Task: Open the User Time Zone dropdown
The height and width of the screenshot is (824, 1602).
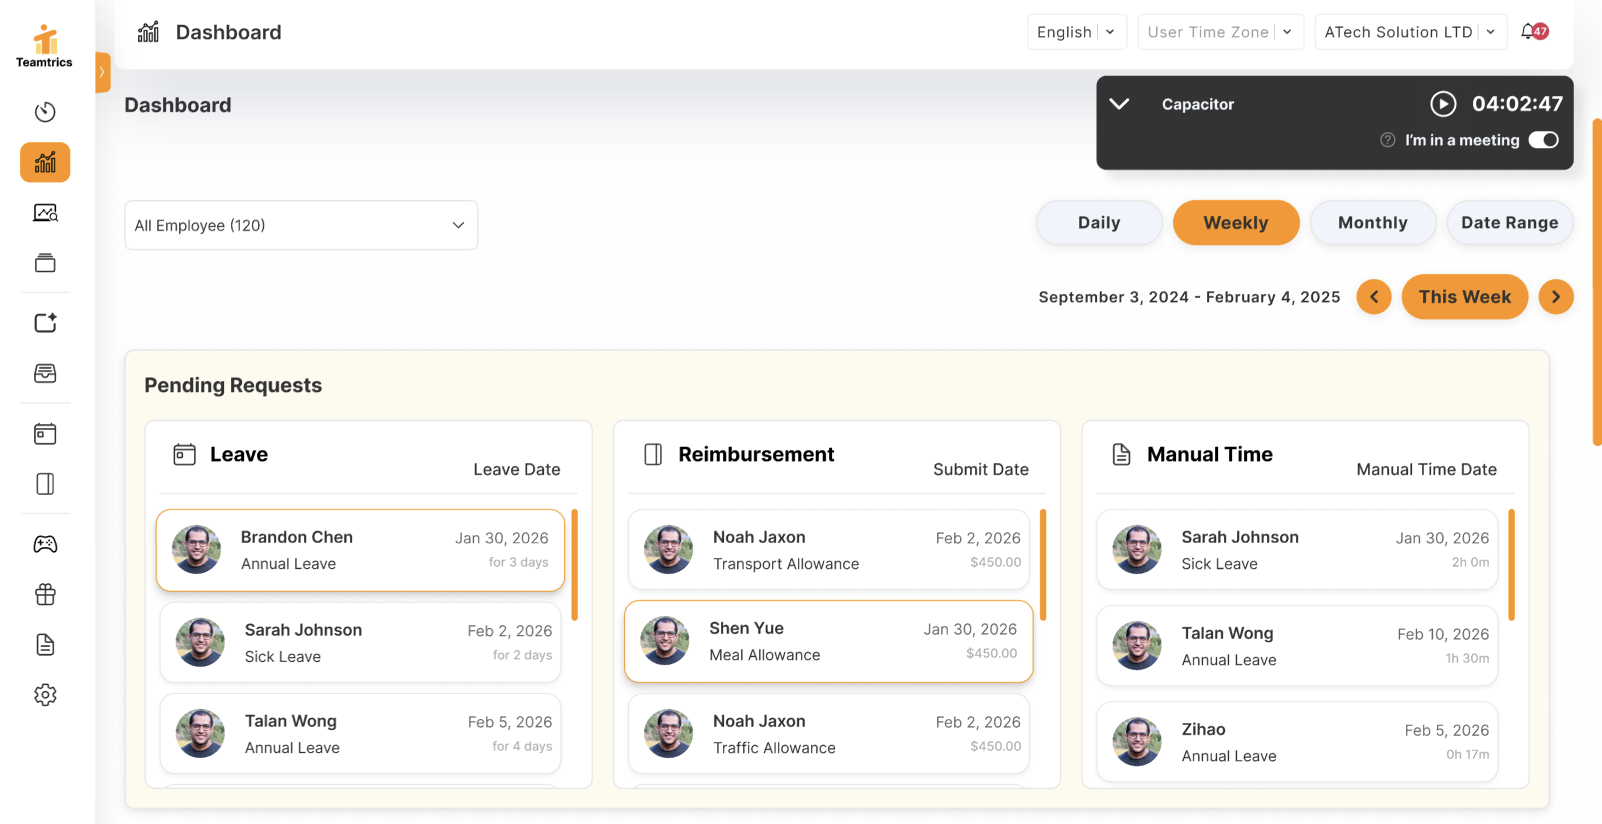Action: pos(1220,32)
